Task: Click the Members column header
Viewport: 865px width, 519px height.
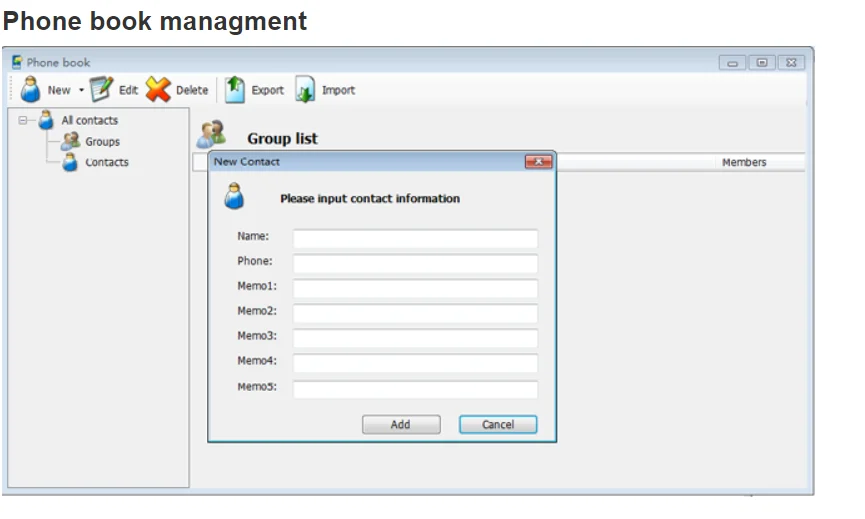Action: pos(744,162)
